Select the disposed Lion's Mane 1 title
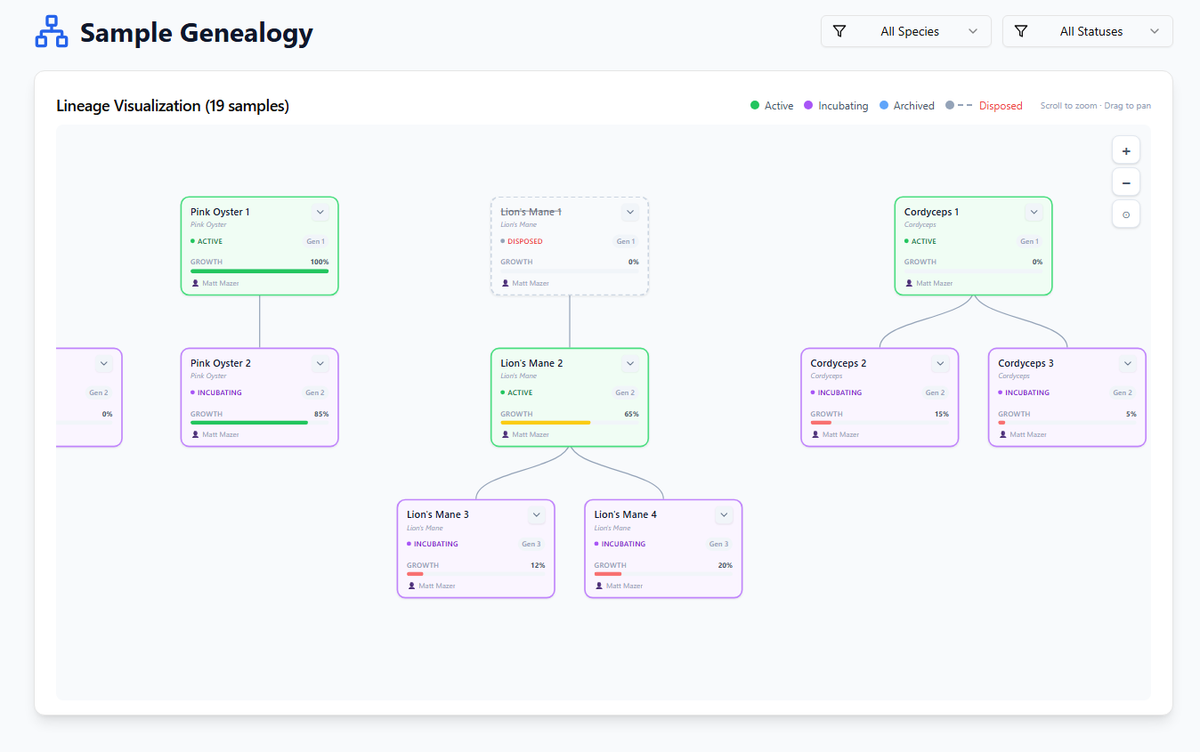Image resolution: width=1200 pixels, height=752 pixels. click(531, 212)
